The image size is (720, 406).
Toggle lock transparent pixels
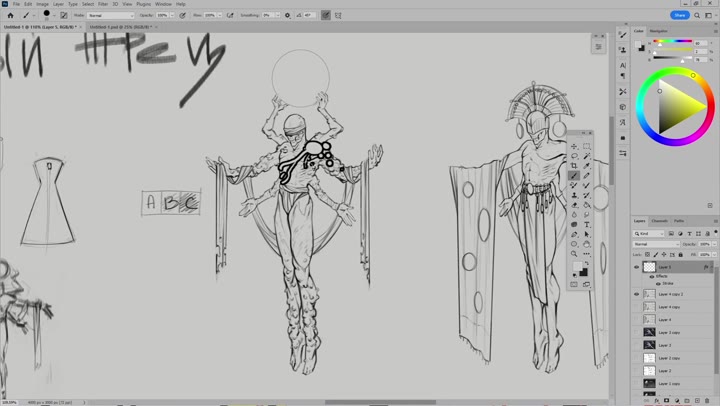point(647,254)
